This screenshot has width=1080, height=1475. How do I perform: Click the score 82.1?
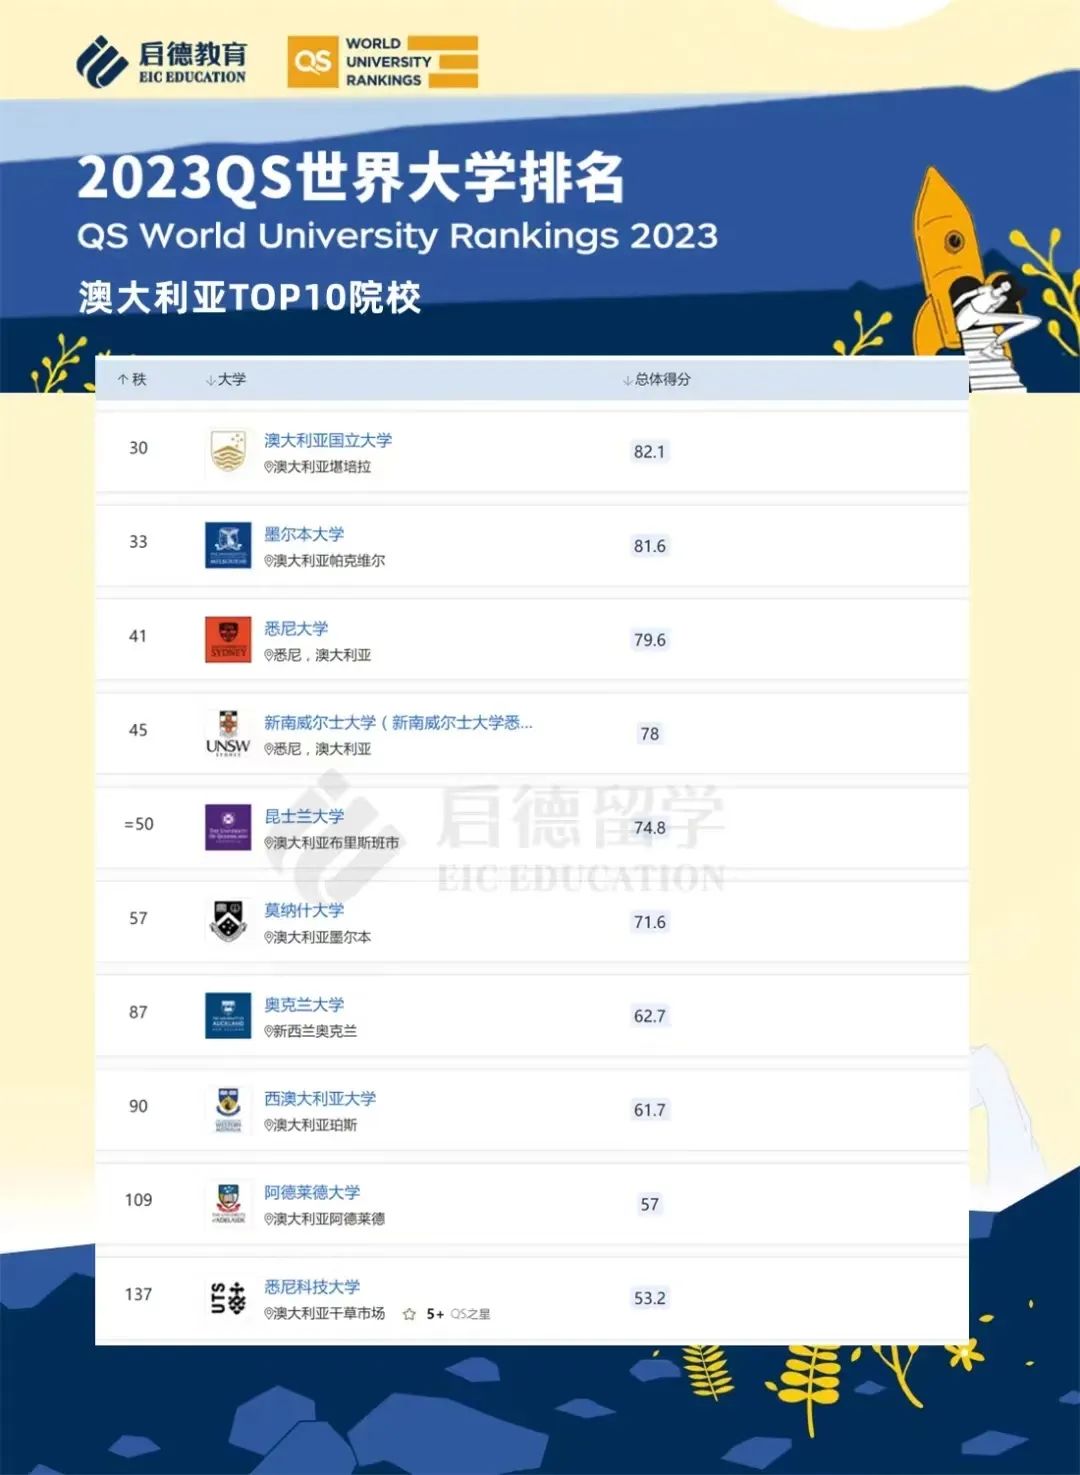[x=649, y=452]
